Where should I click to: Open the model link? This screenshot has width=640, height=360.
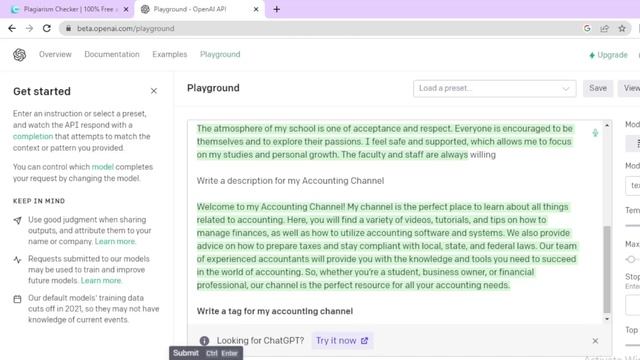point(102,167)
